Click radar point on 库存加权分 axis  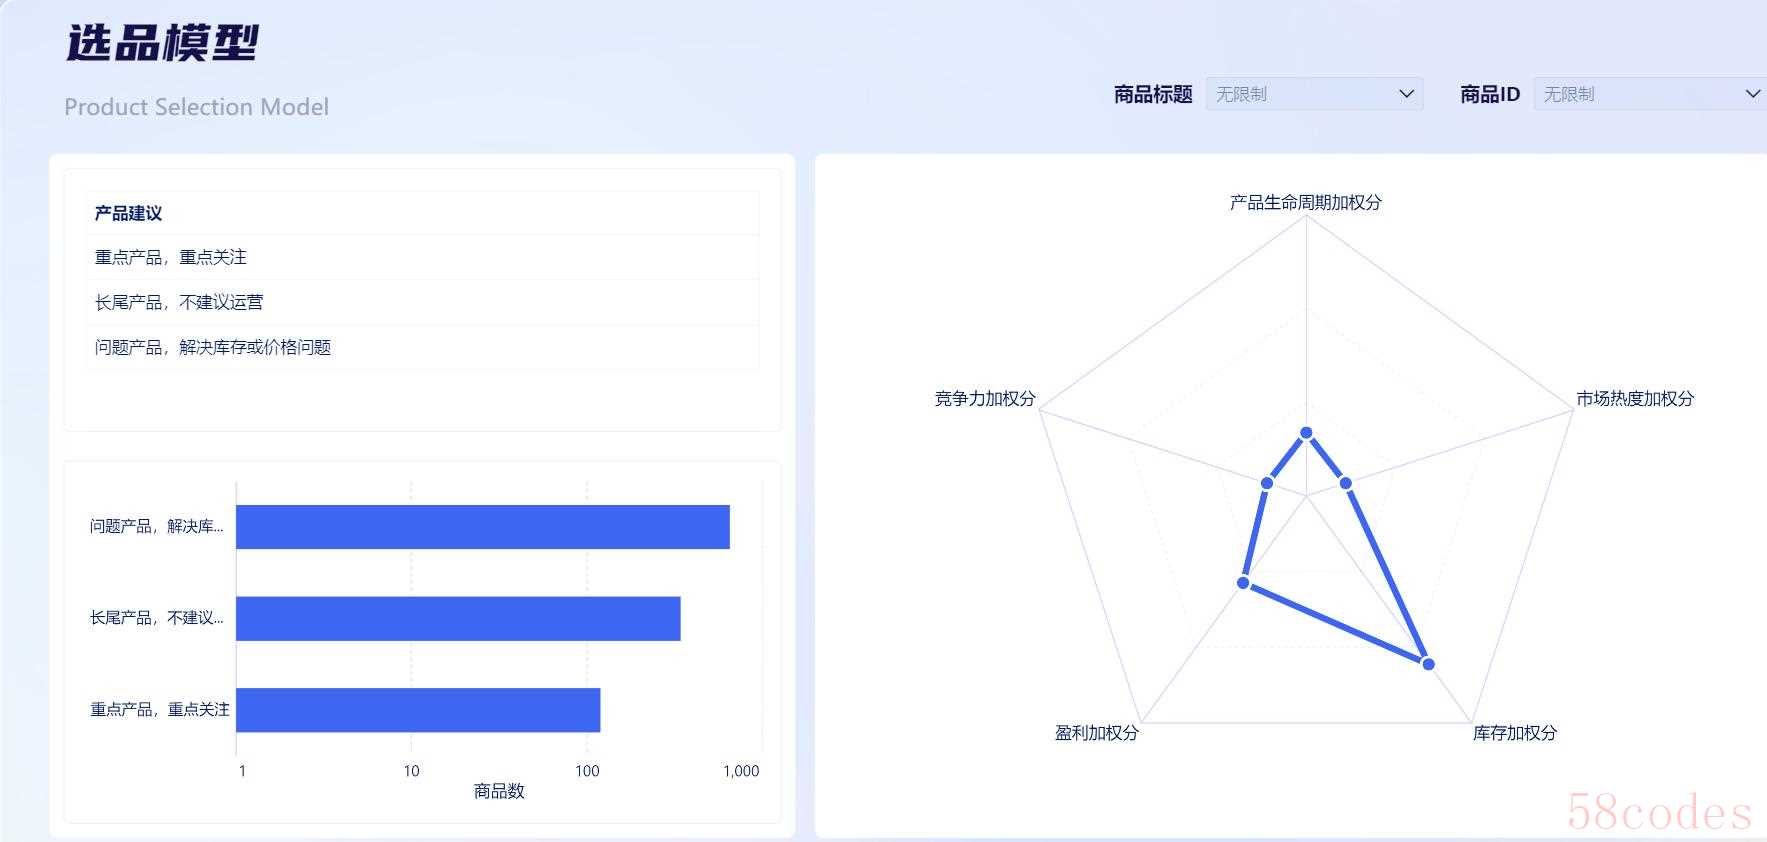[x=1428, y=664]
